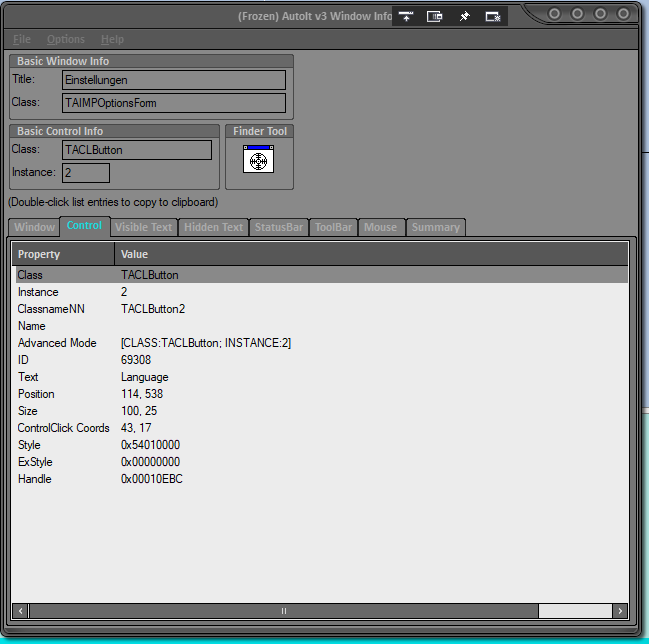Image resolution: width=649 pixels, height=644 pixels.
Task: Click the Title field containing Einstellungen
Action: click(173, 80)
